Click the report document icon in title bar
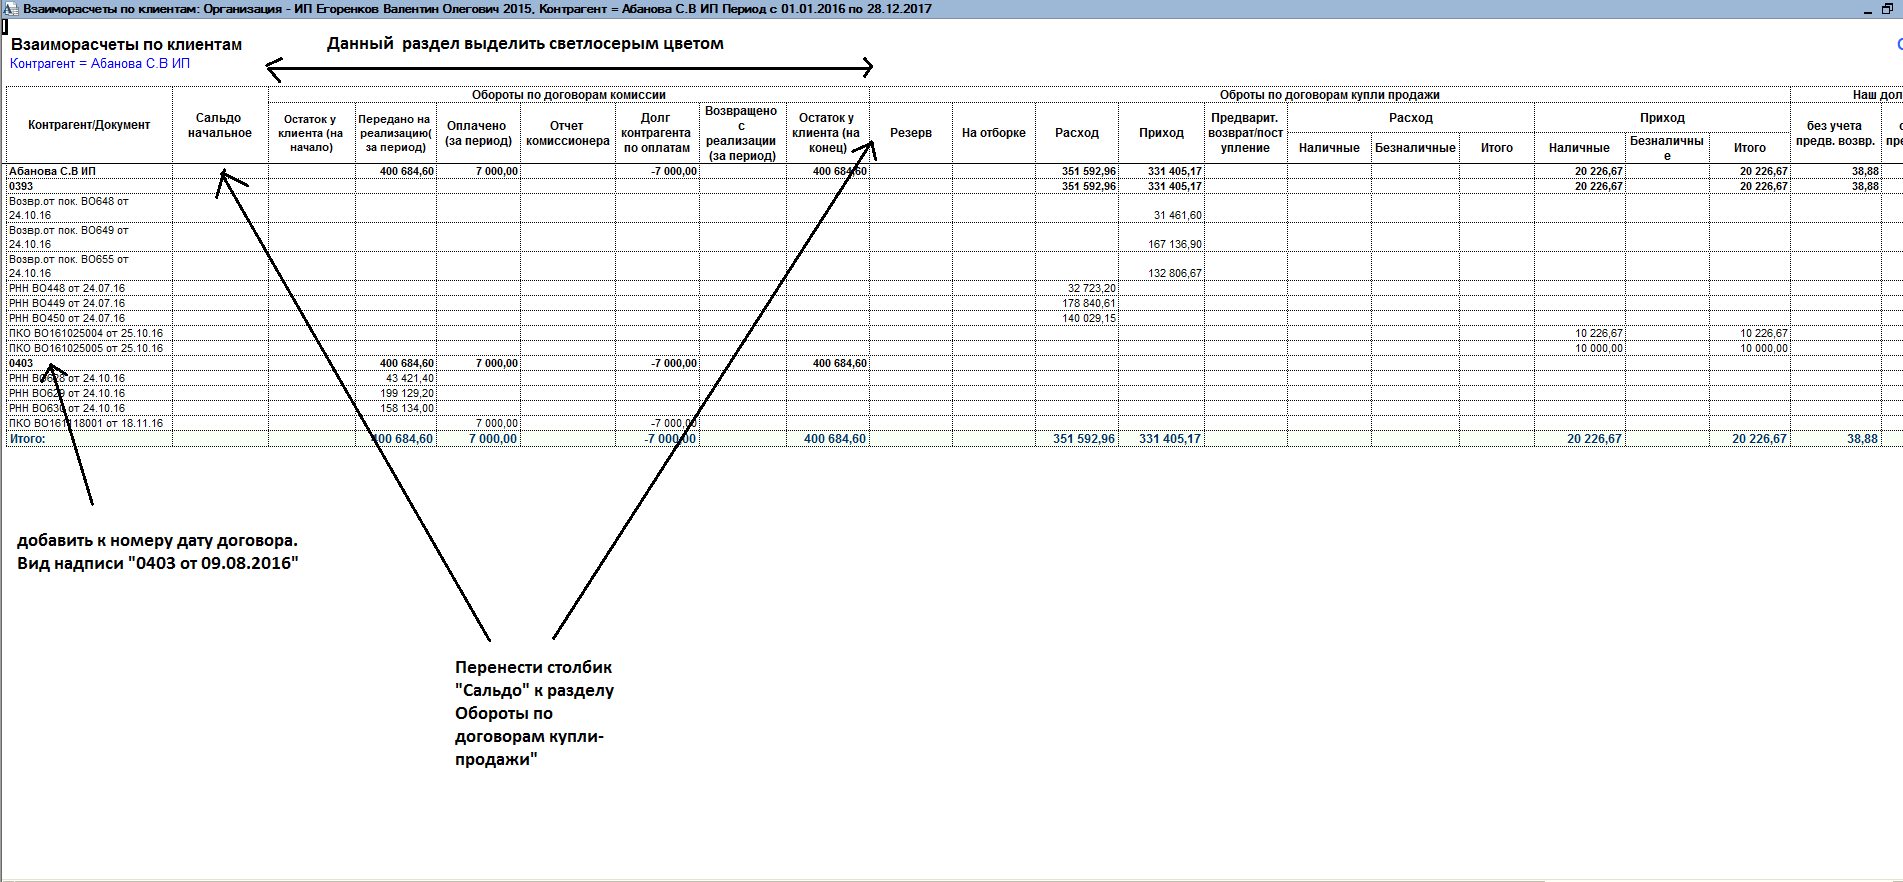 pos(10,9)
